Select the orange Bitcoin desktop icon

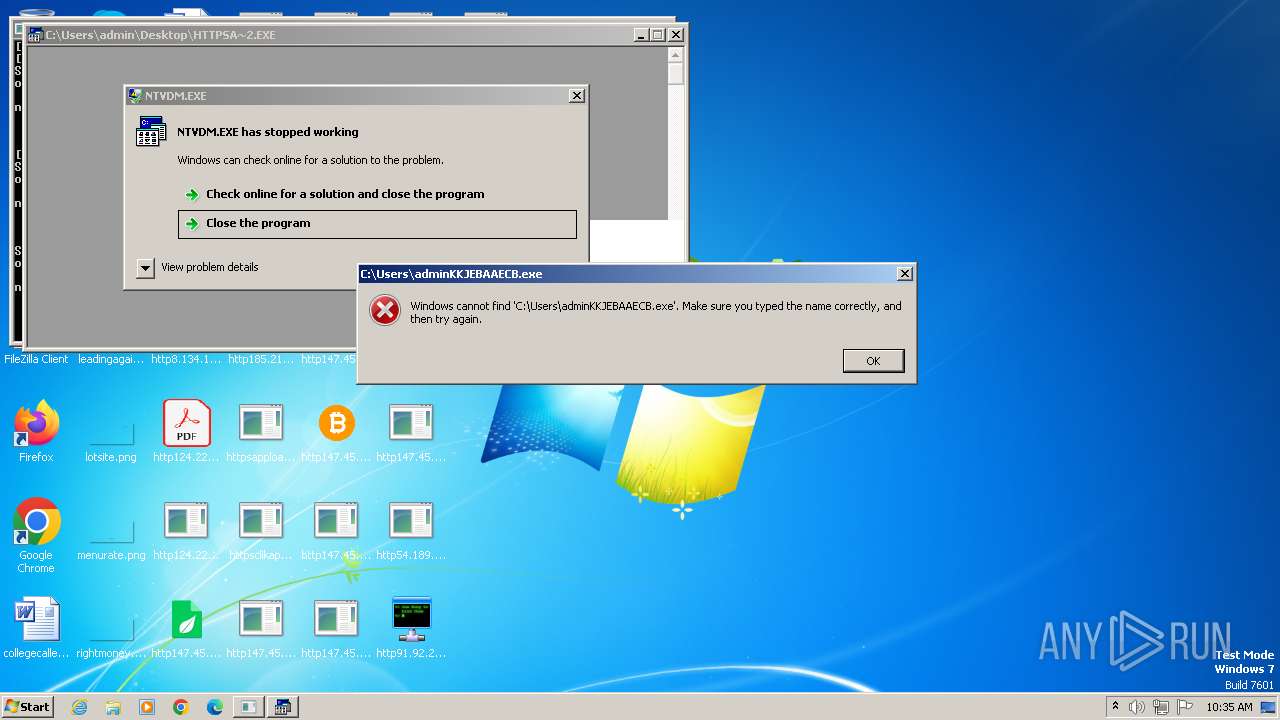point(337,424)
